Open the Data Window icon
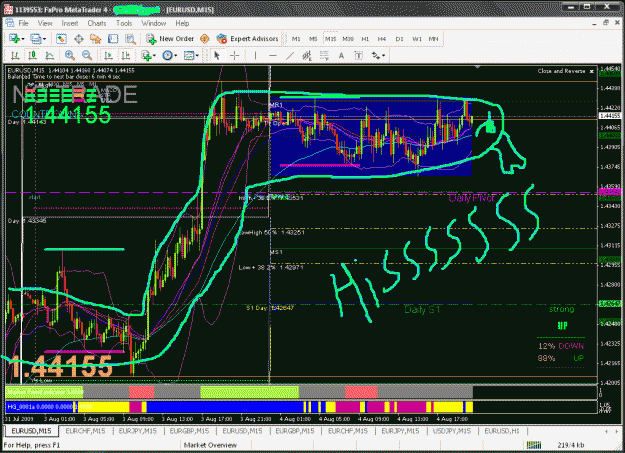Image resolution: width=625 pixels, height=453 pixels. pyautogui.click(x=79, y=39)
